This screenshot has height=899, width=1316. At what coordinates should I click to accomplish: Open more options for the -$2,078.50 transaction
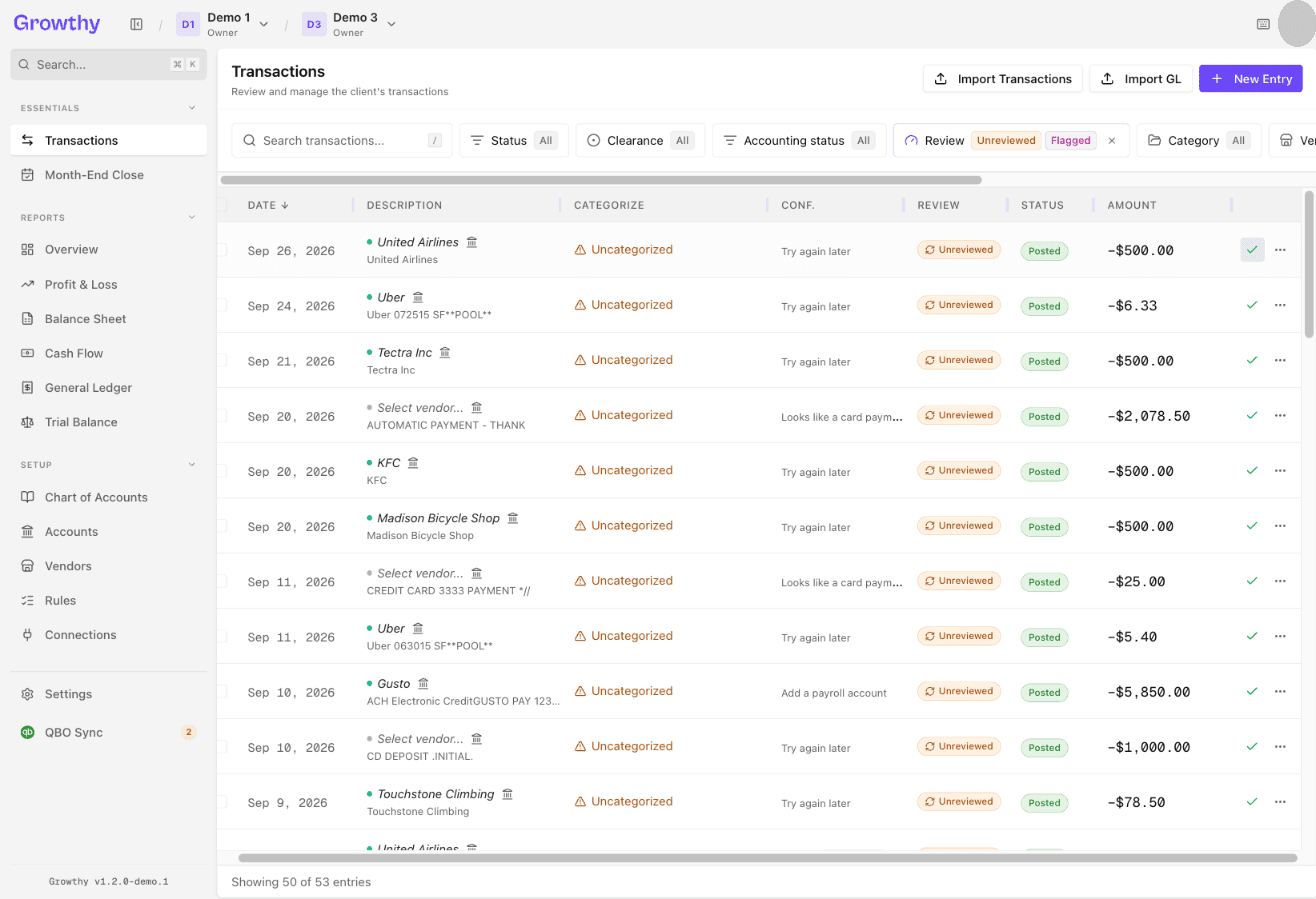(x=1280, y=415)
